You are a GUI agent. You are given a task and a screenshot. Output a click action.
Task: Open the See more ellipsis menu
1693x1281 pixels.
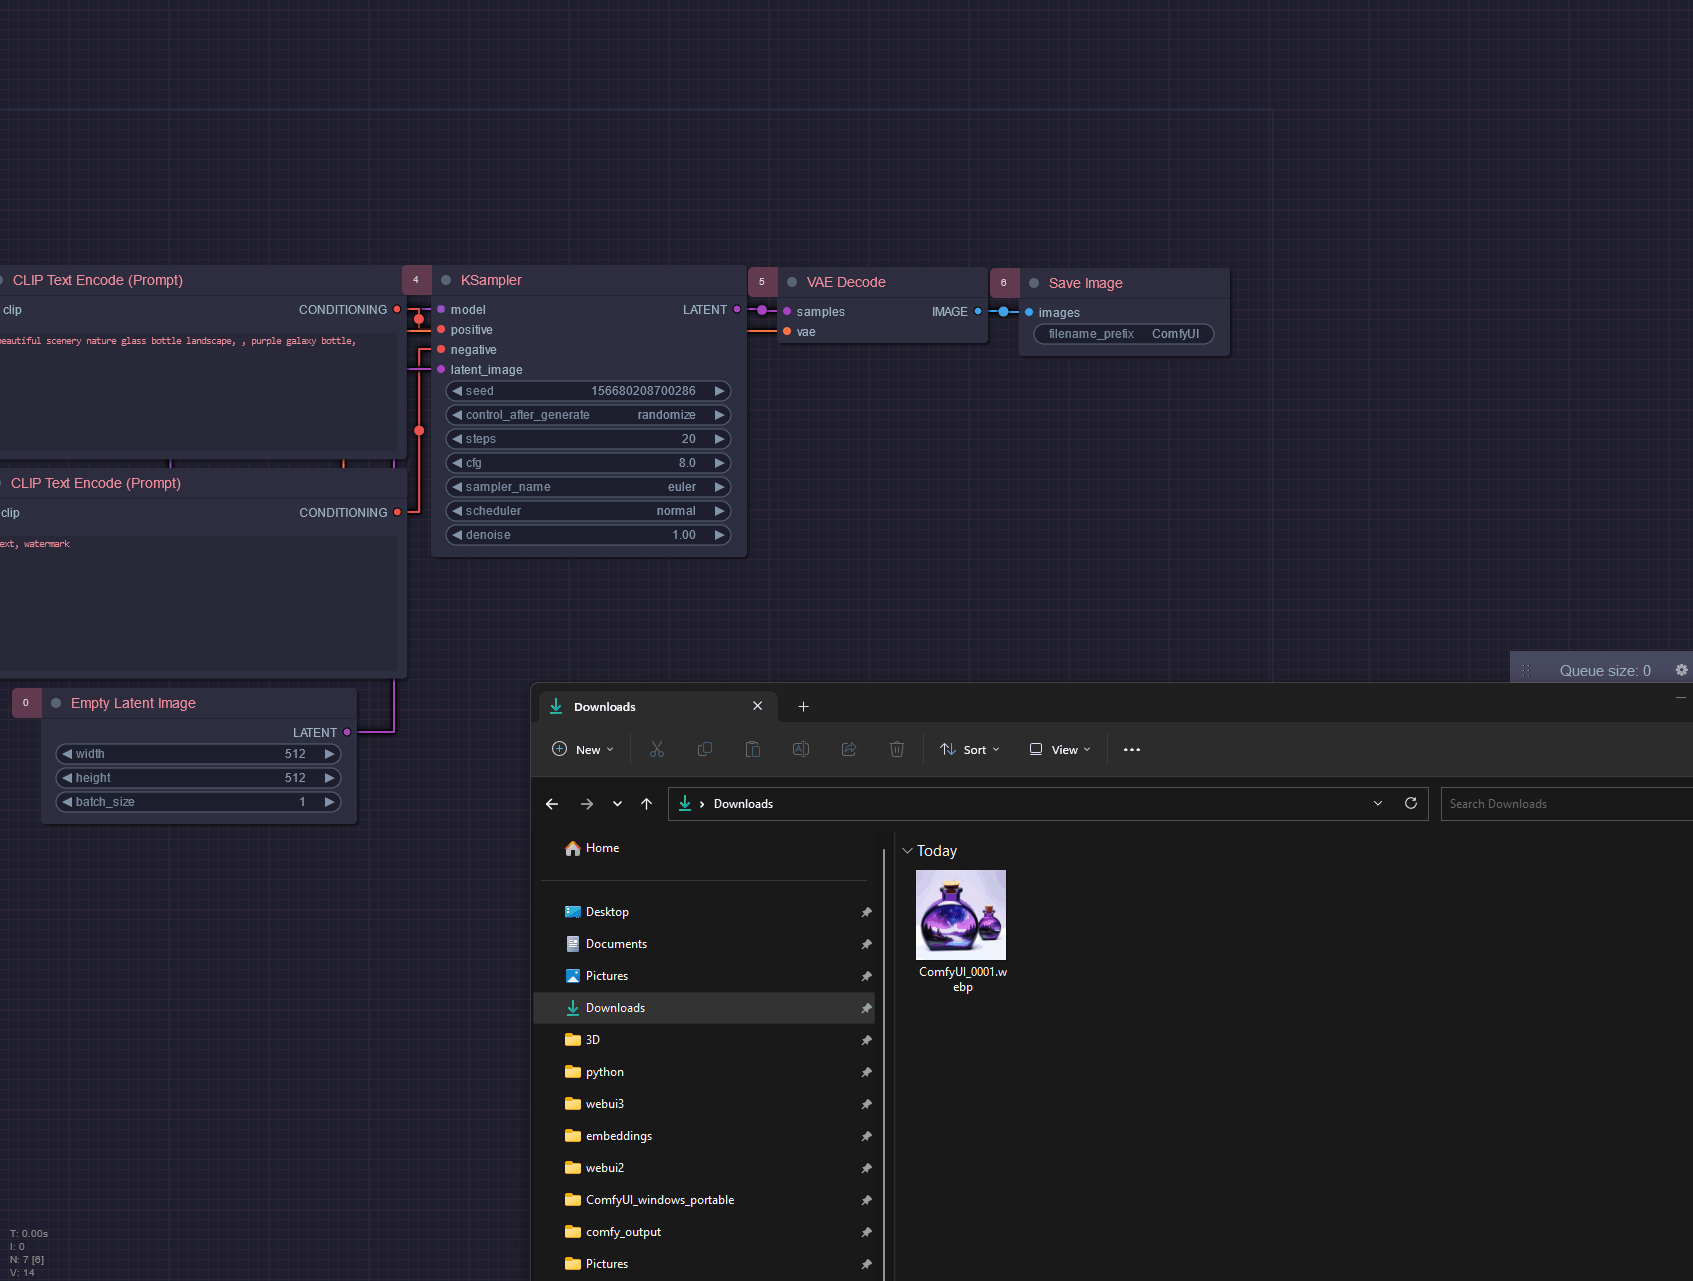[x=1132, y=749]
